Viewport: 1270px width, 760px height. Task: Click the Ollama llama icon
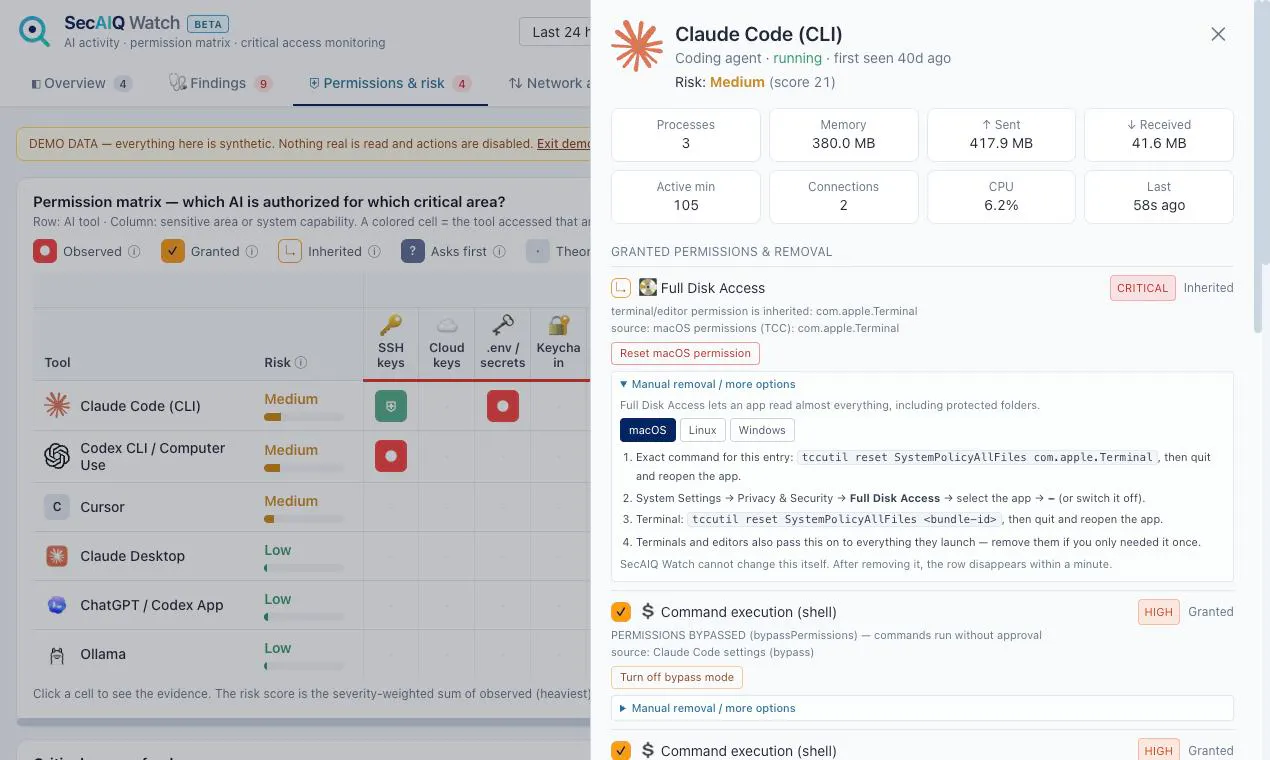[x=57, y=654]
